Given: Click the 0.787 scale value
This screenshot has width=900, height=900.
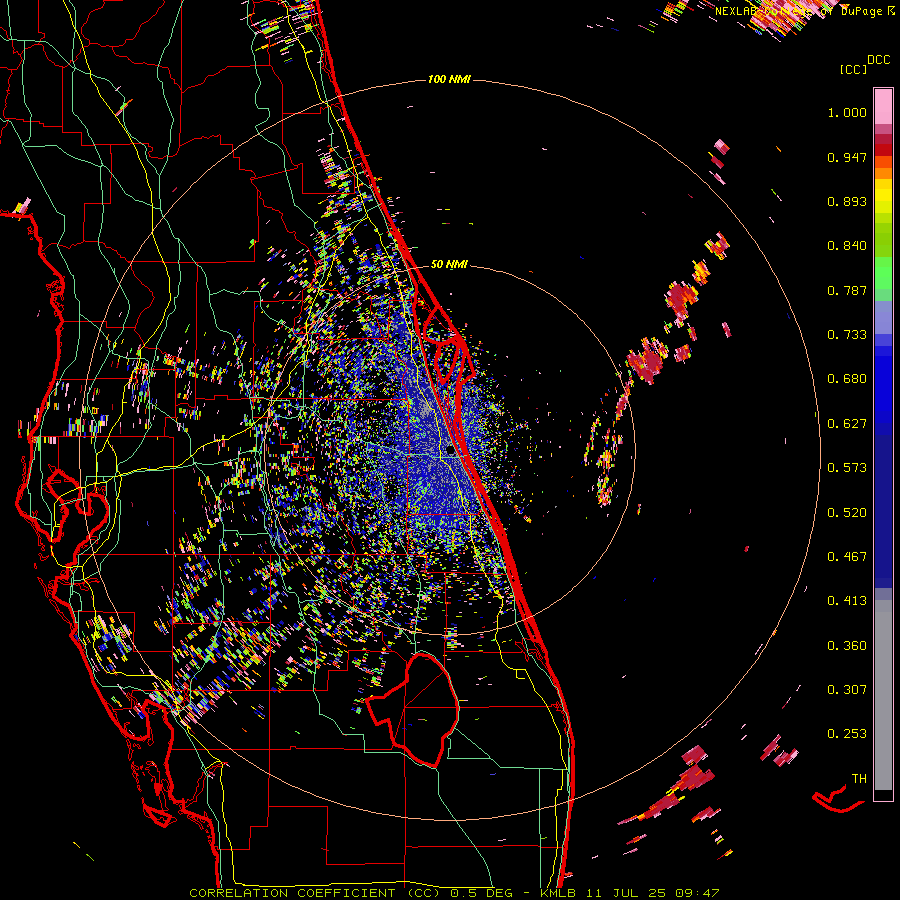Looking at the screenshot, I should click(x=847, y=290).
